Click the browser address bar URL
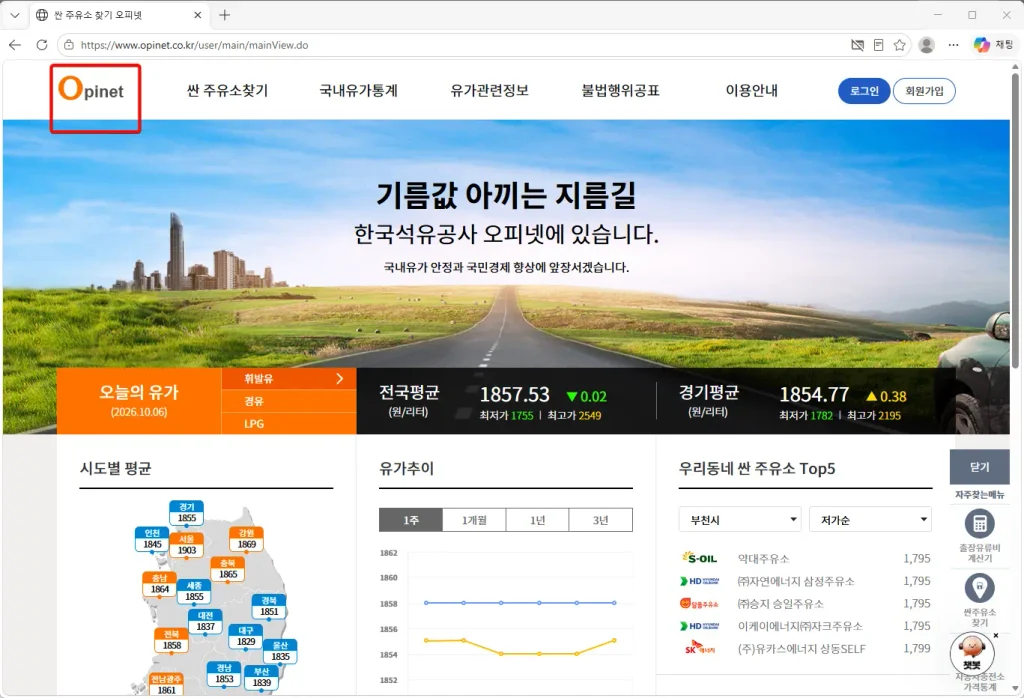1024x698 pixels. pos(195,45)
